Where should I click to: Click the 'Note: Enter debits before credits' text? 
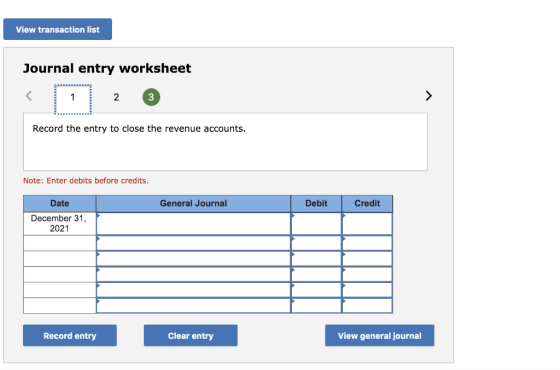point(86,181)
